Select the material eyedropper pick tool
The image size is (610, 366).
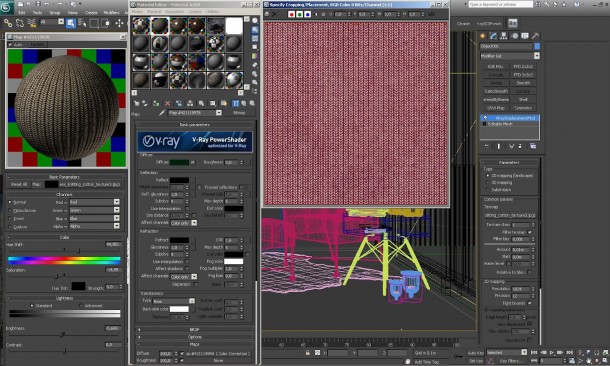click(162, 113)
